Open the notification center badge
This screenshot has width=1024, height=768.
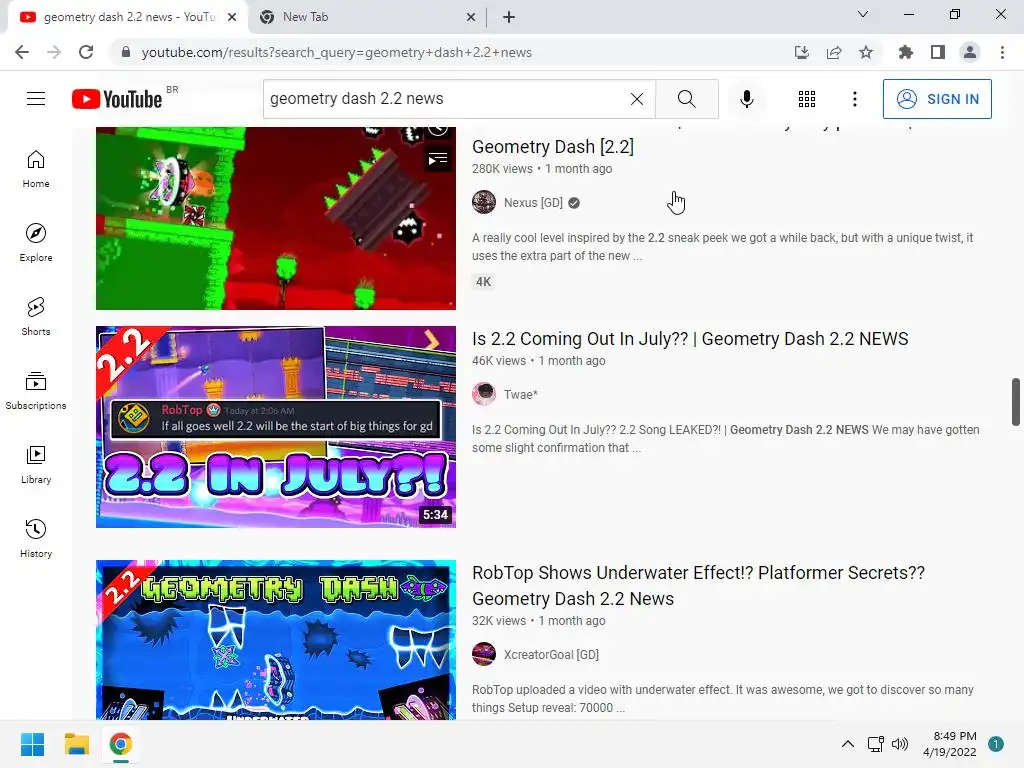pos(996,744)
